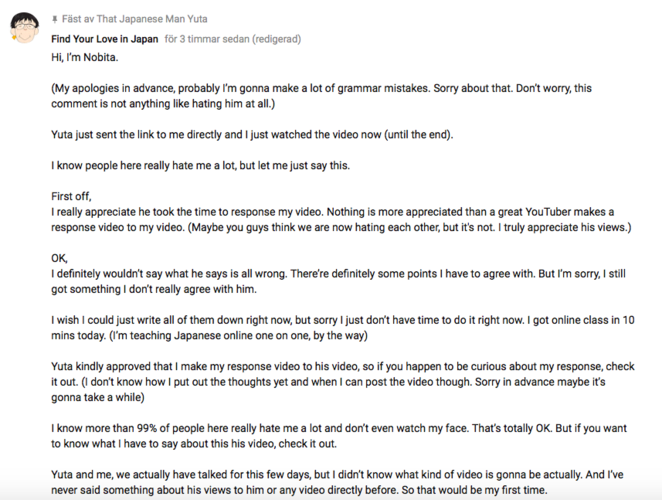Click the standalone 'OK,' line
Image resolution: width=662 pixels, height=500 pixels.
click(x=58, y=257)
